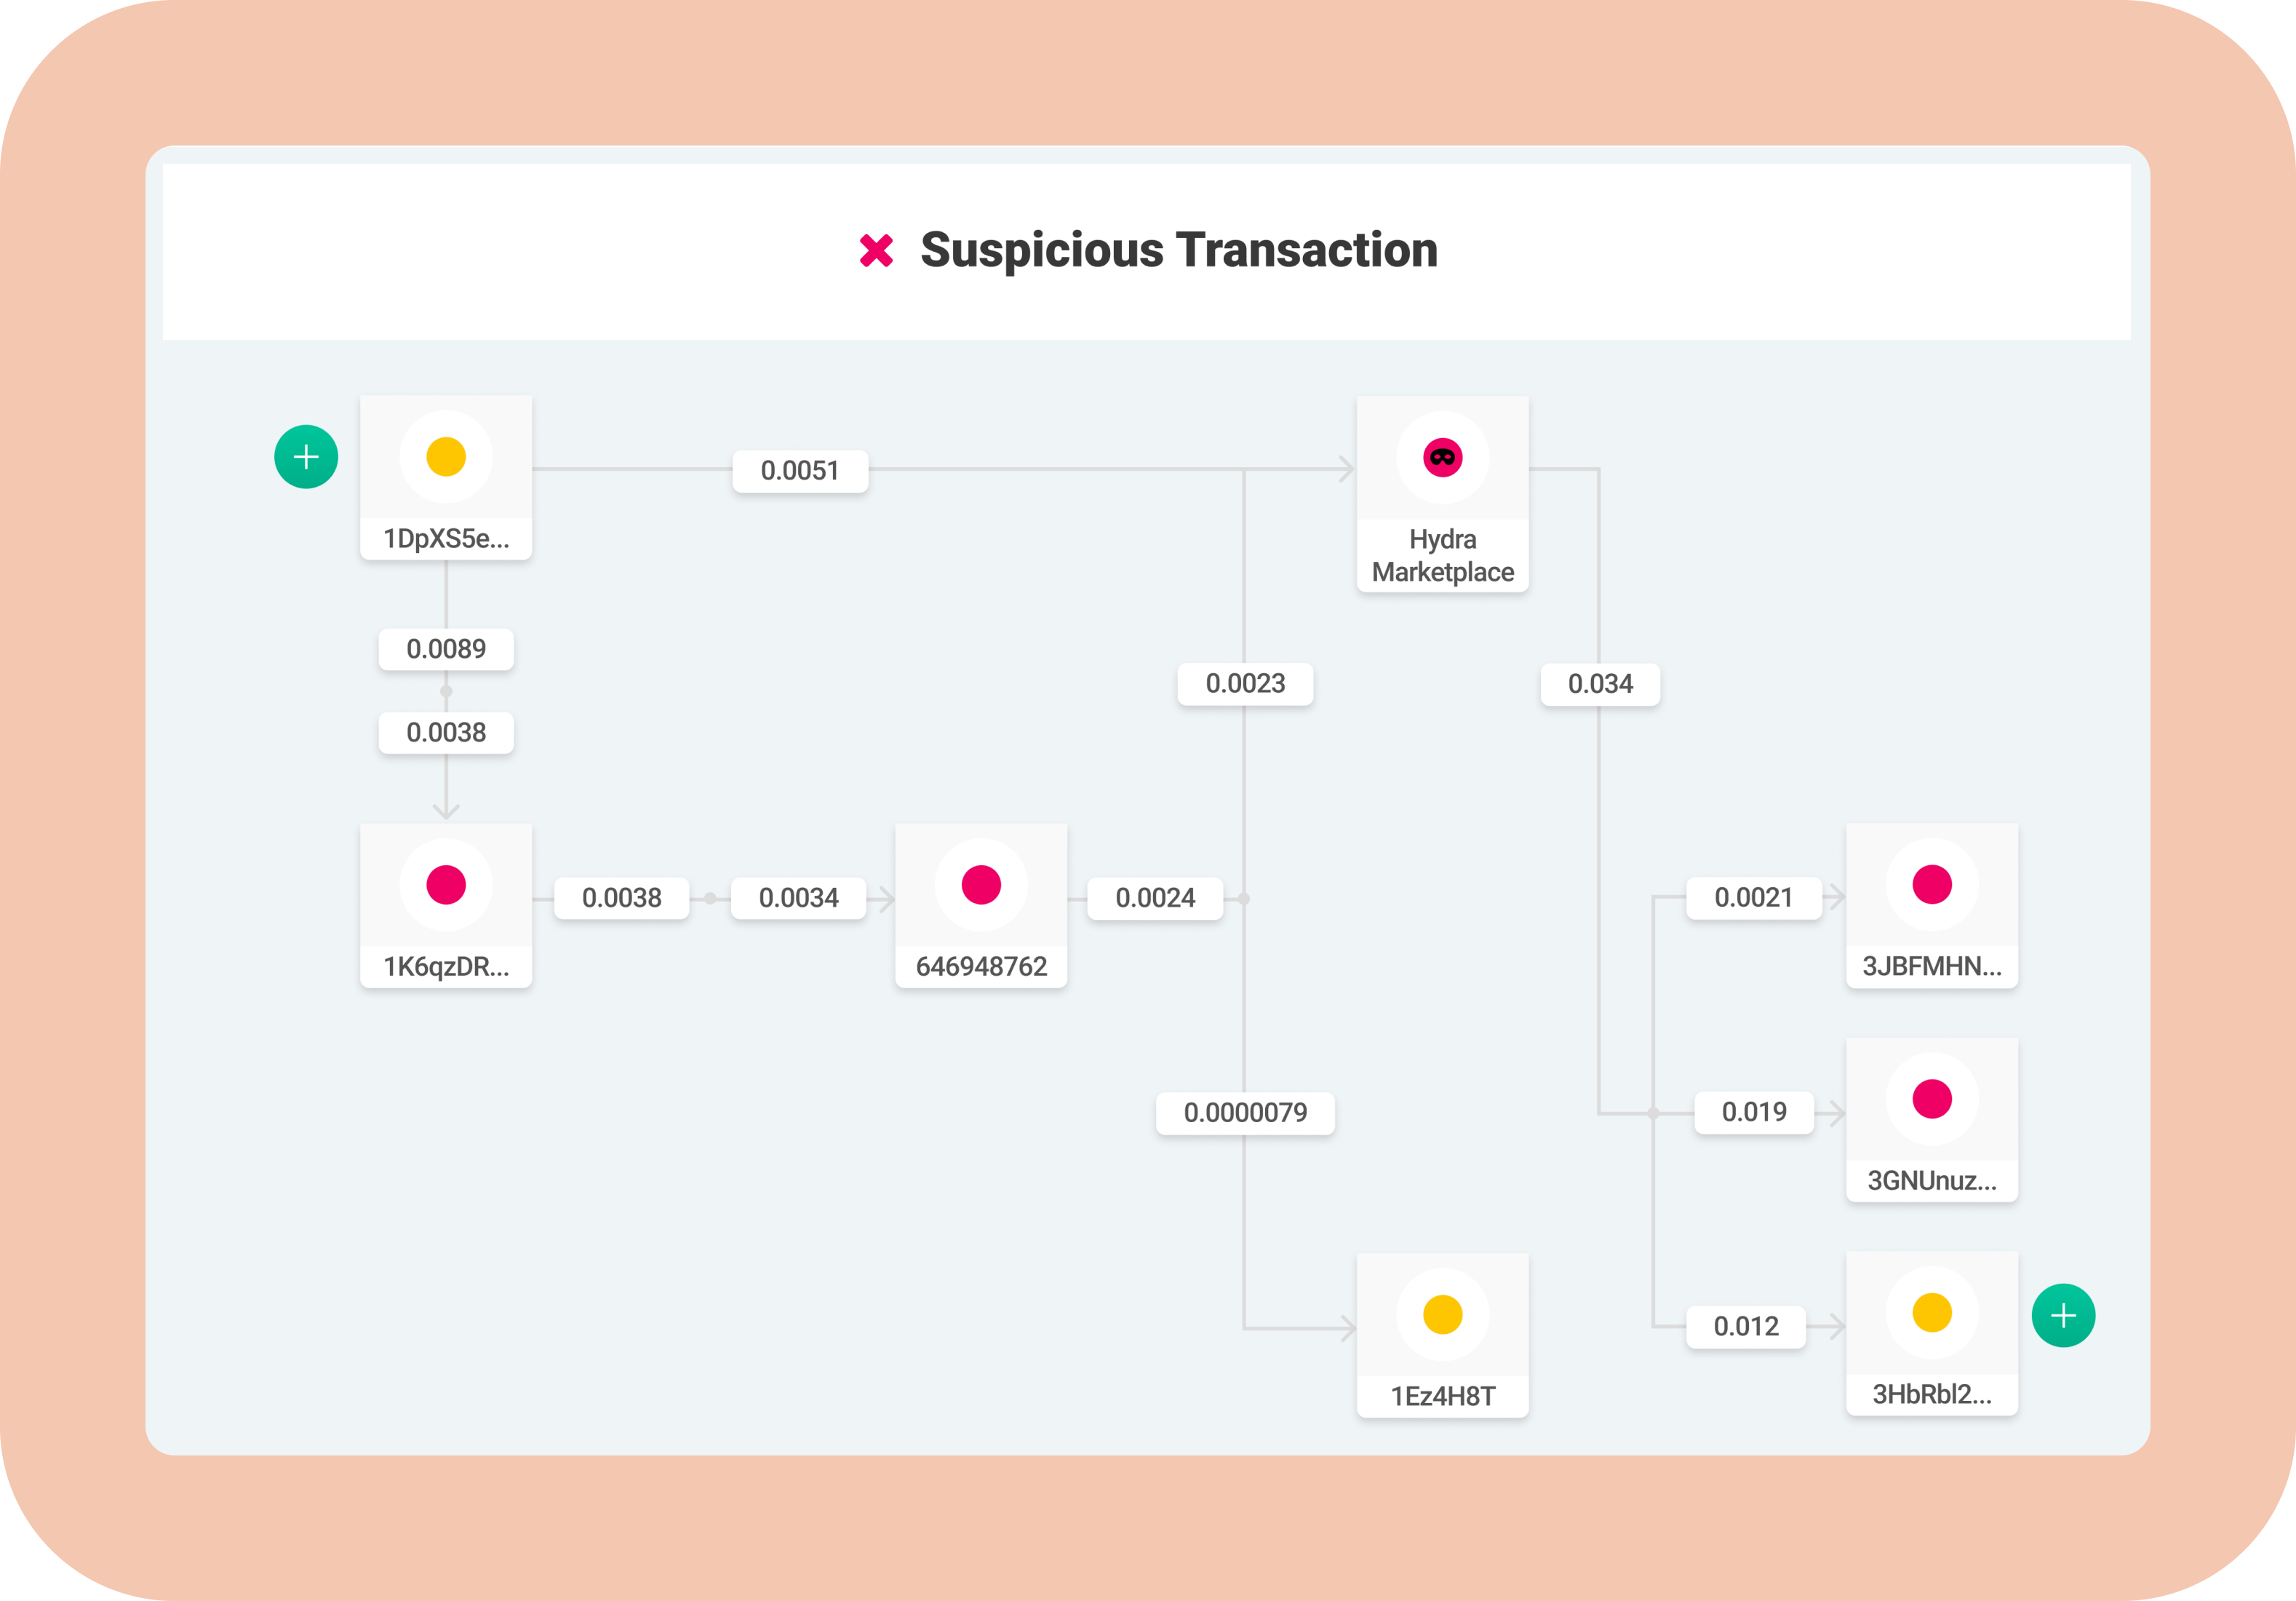This screenshot has width=2296, height=1601.
Task: Click the pink dot on 3GNUnuz node
Action: click(1931, 1099)
